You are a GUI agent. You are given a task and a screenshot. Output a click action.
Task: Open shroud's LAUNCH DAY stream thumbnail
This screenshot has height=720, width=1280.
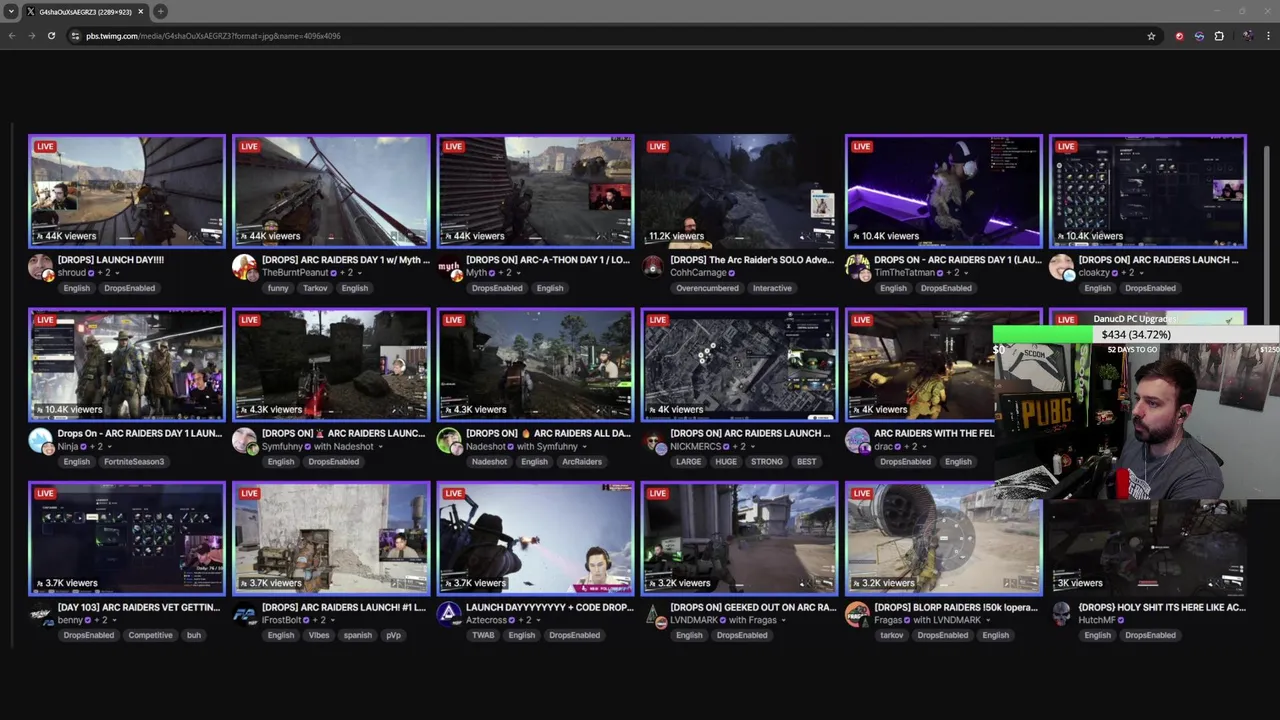pyautogui.click(x=127, y=191)
